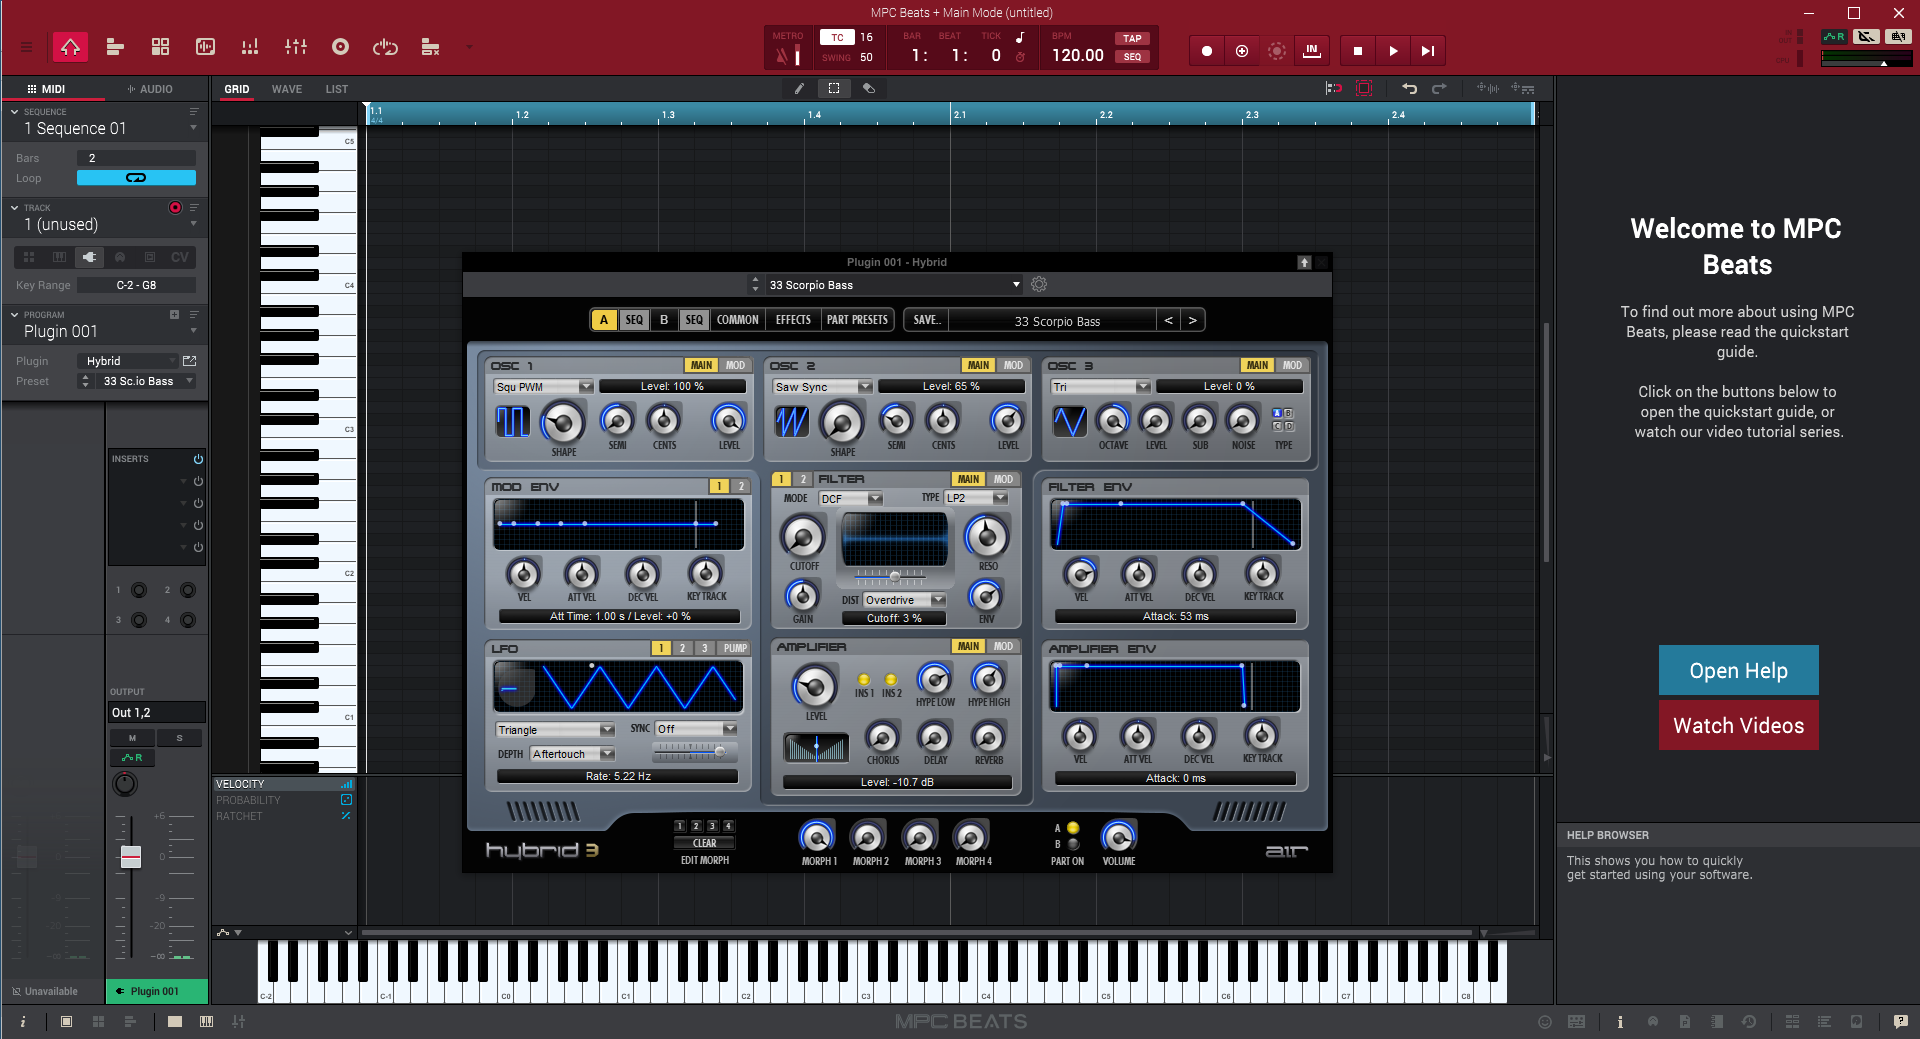Open the pad grid view icon
The image size is (1920, 1039).
click(x=160, y=47)
